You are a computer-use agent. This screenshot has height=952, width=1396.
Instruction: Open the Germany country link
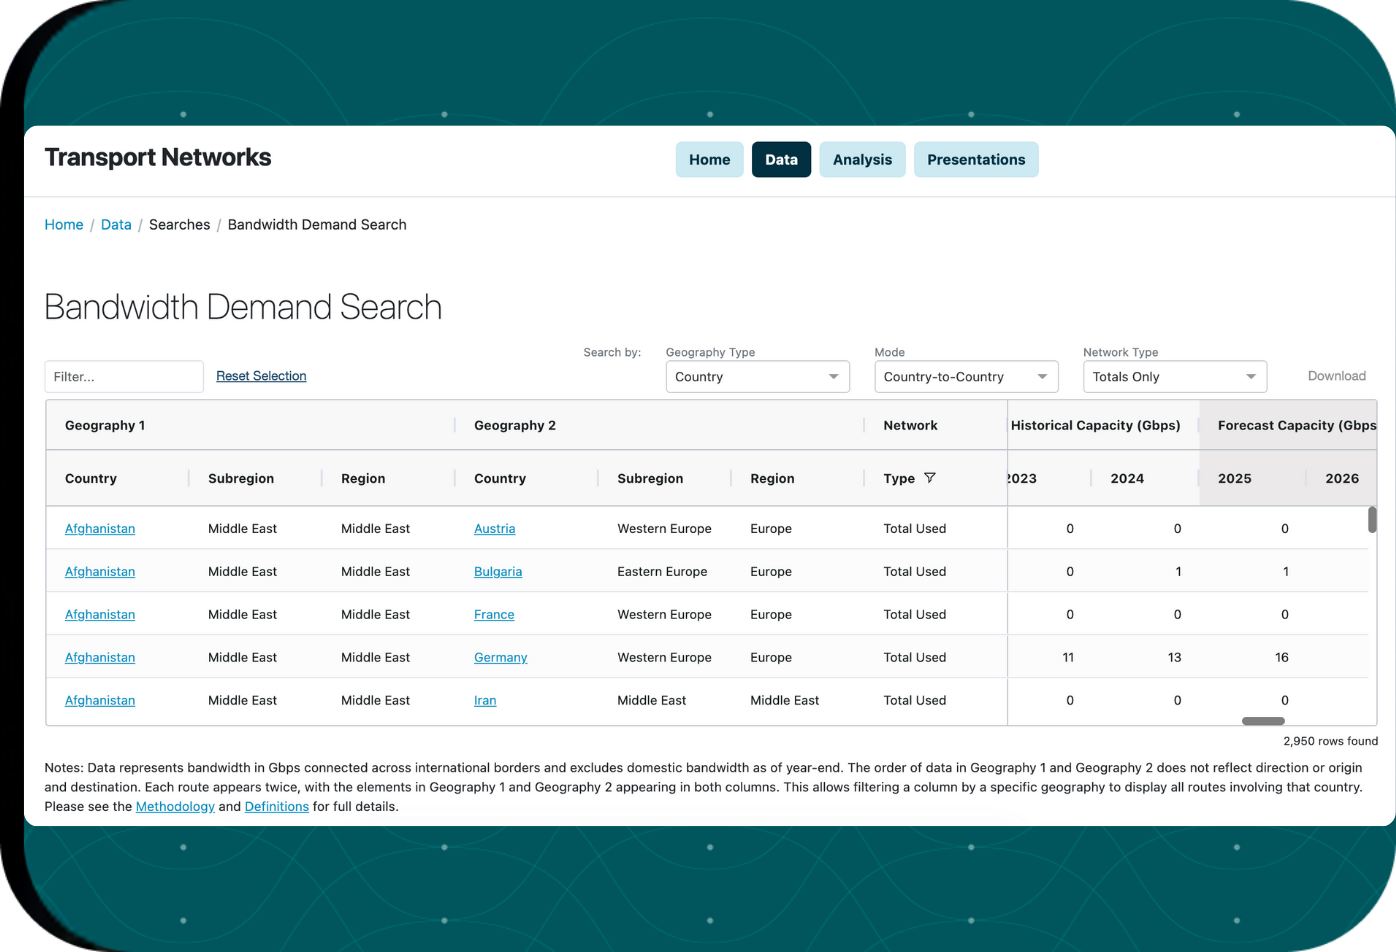click(x=500, y=657)
